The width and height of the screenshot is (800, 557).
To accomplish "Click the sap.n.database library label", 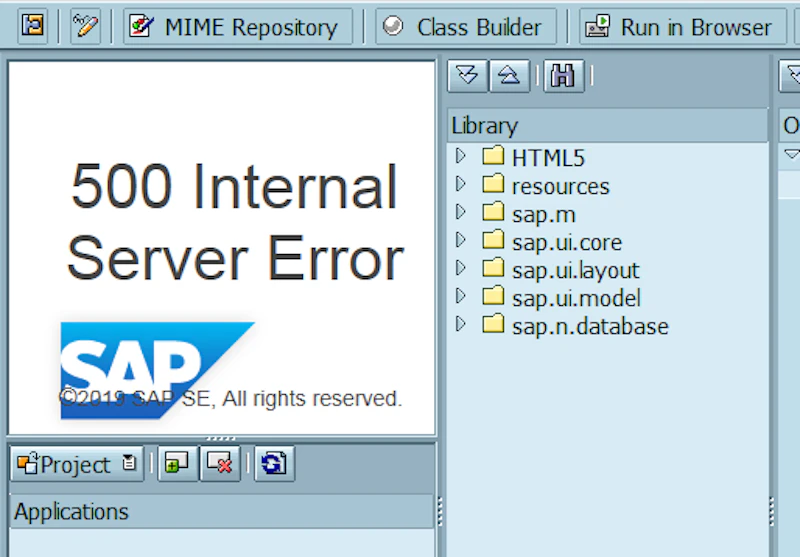I will pos(590,327).
